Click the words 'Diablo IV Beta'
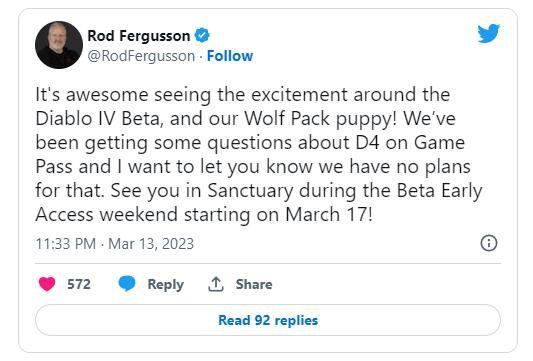Image resolution: width=533 pixels, height=361 pixels. click(x=99, y=119)
